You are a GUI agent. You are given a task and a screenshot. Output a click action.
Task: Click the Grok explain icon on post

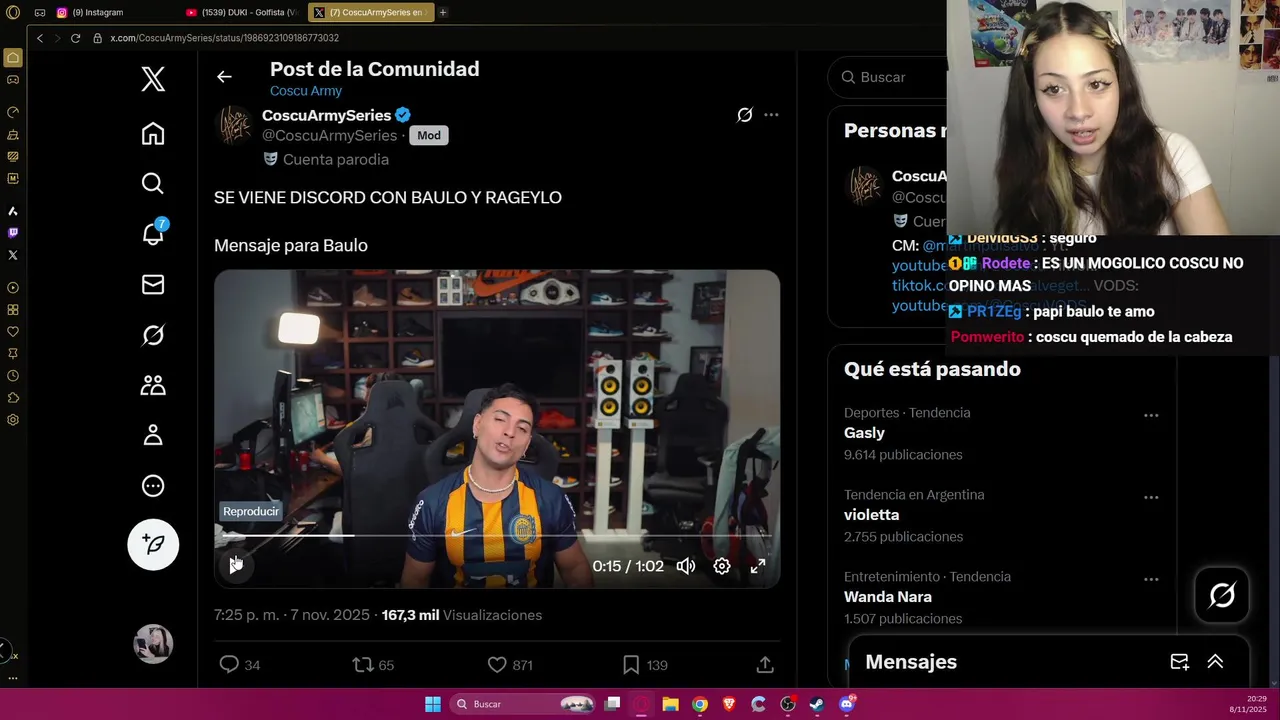click(745, 115)
